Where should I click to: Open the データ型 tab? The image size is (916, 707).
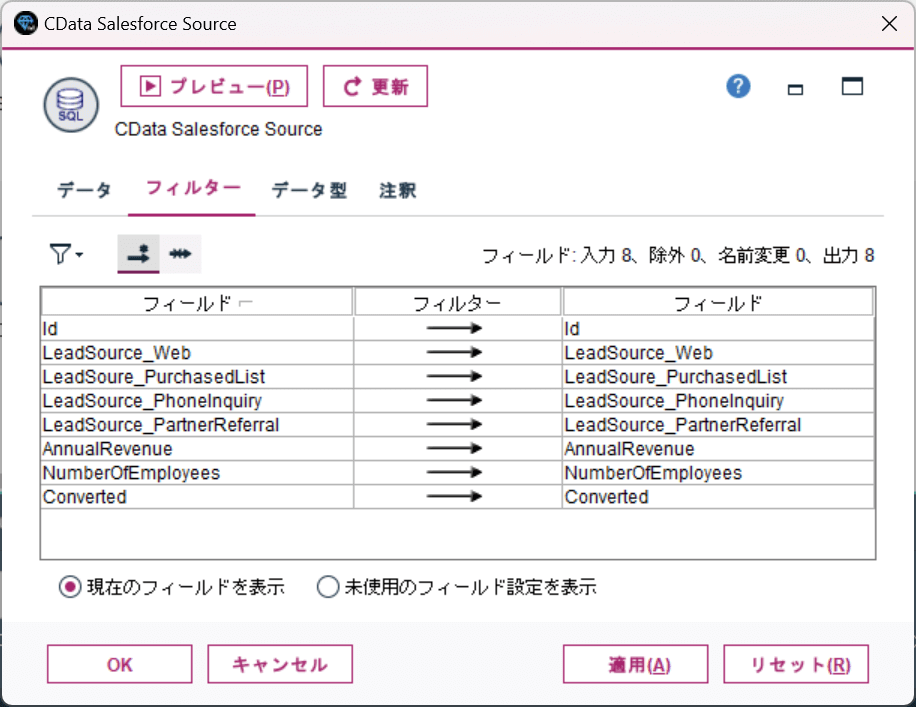point(309,190)
